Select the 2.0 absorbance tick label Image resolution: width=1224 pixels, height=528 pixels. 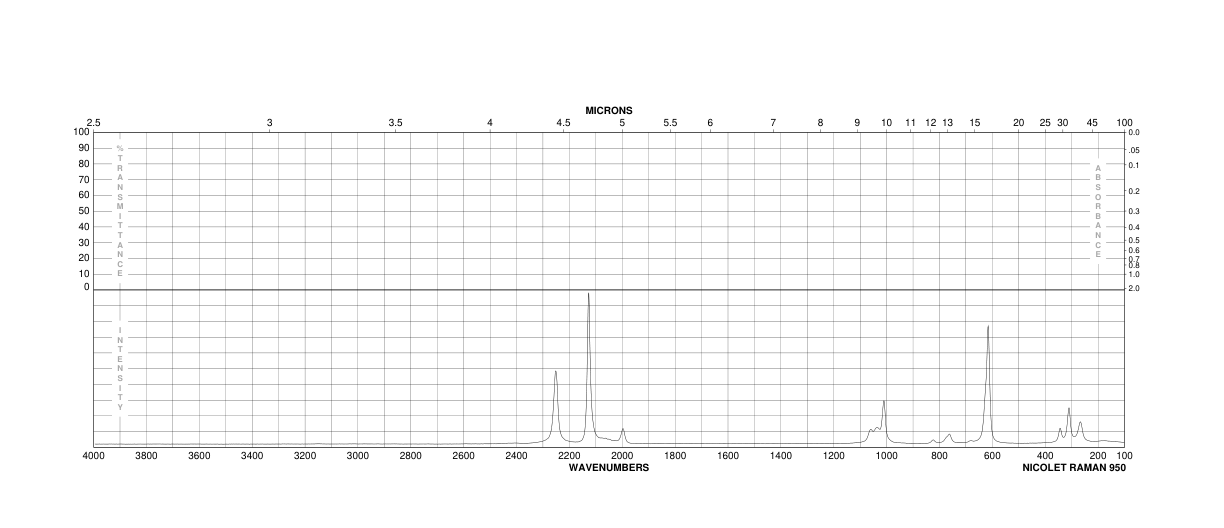pyautogui.click(x=1134, y=288)
